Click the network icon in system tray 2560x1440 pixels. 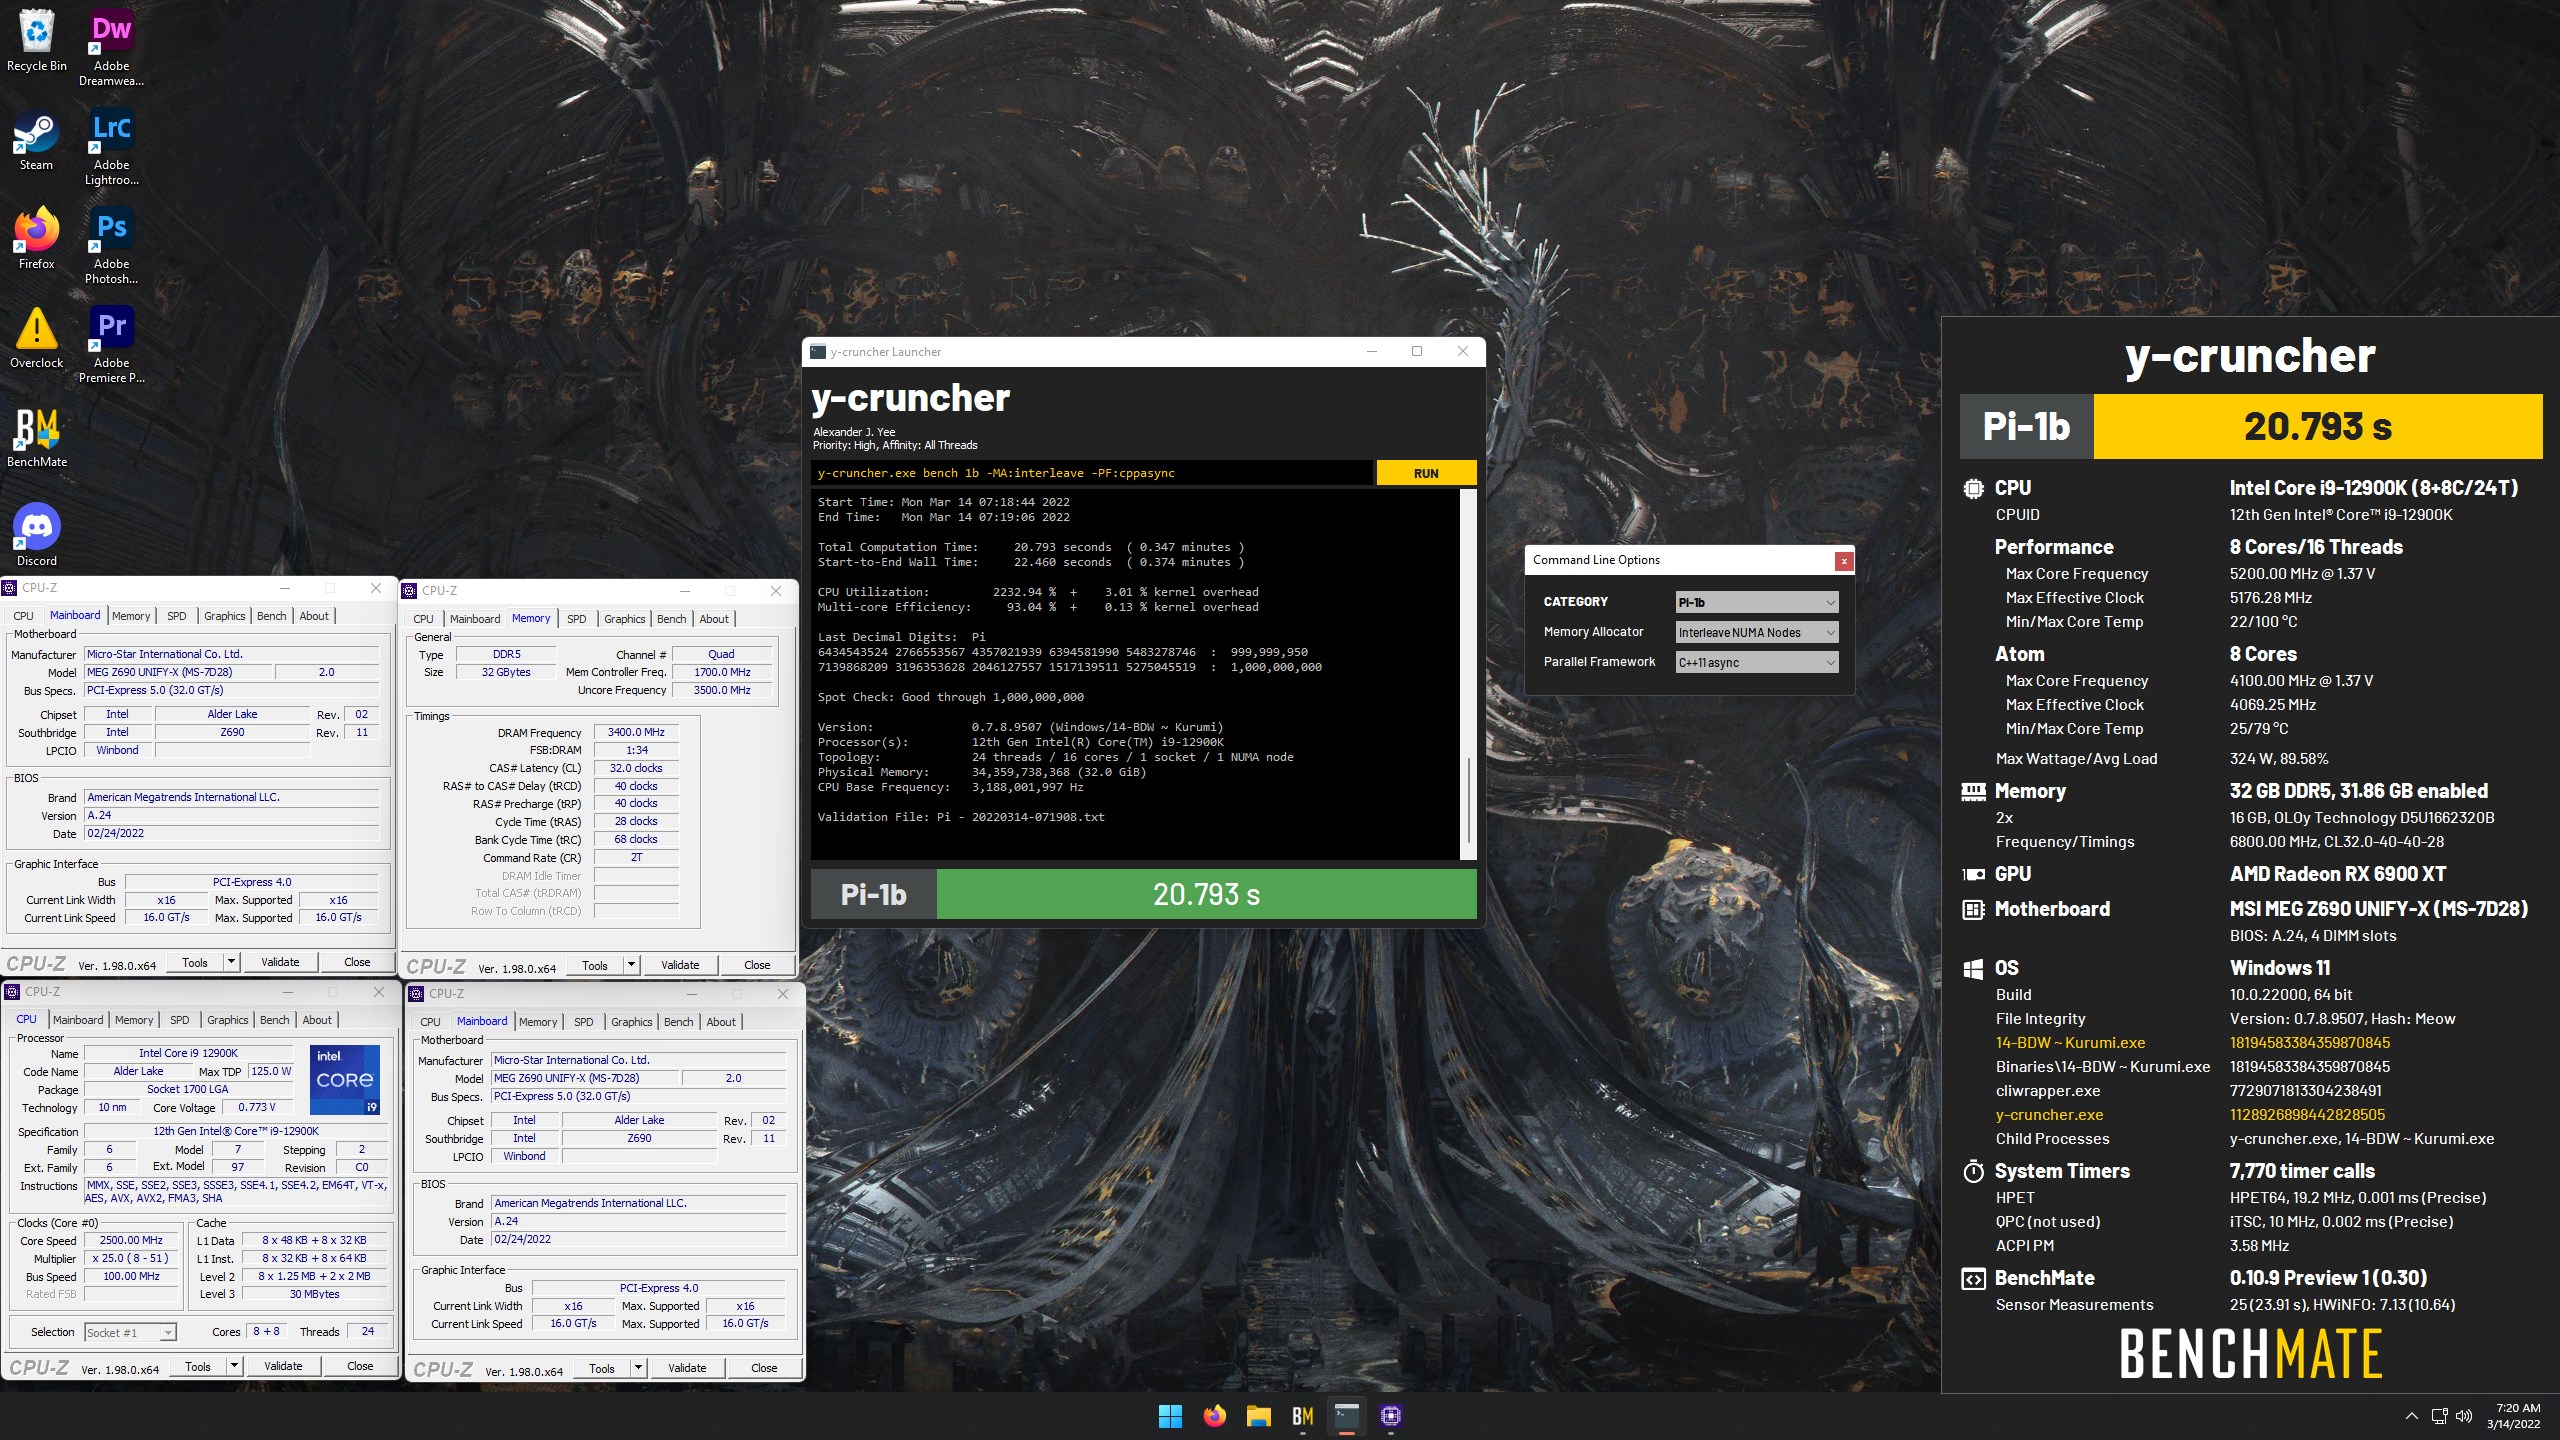point(2439,1416)
